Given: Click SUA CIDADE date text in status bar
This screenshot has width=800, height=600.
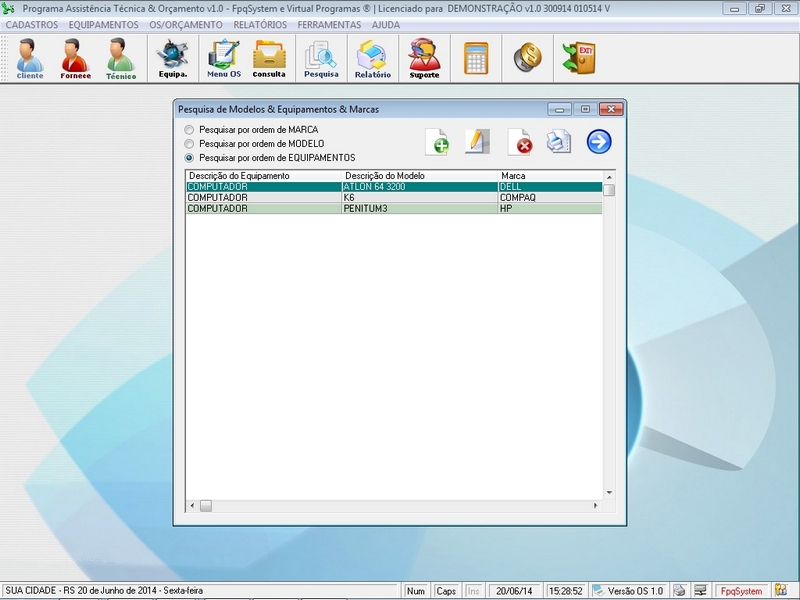Looking at the screenshot, I should tap(104, 590).
